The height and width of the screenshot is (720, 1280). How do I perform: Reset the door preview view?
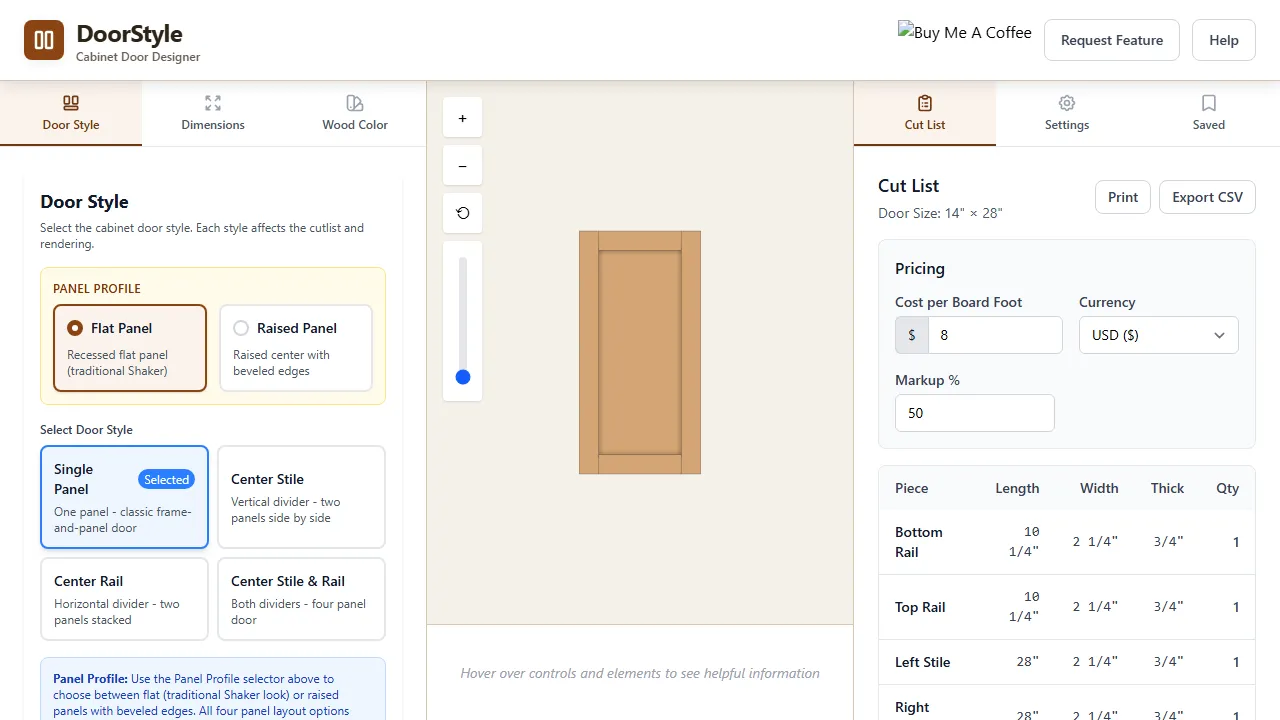click(462, 213)
